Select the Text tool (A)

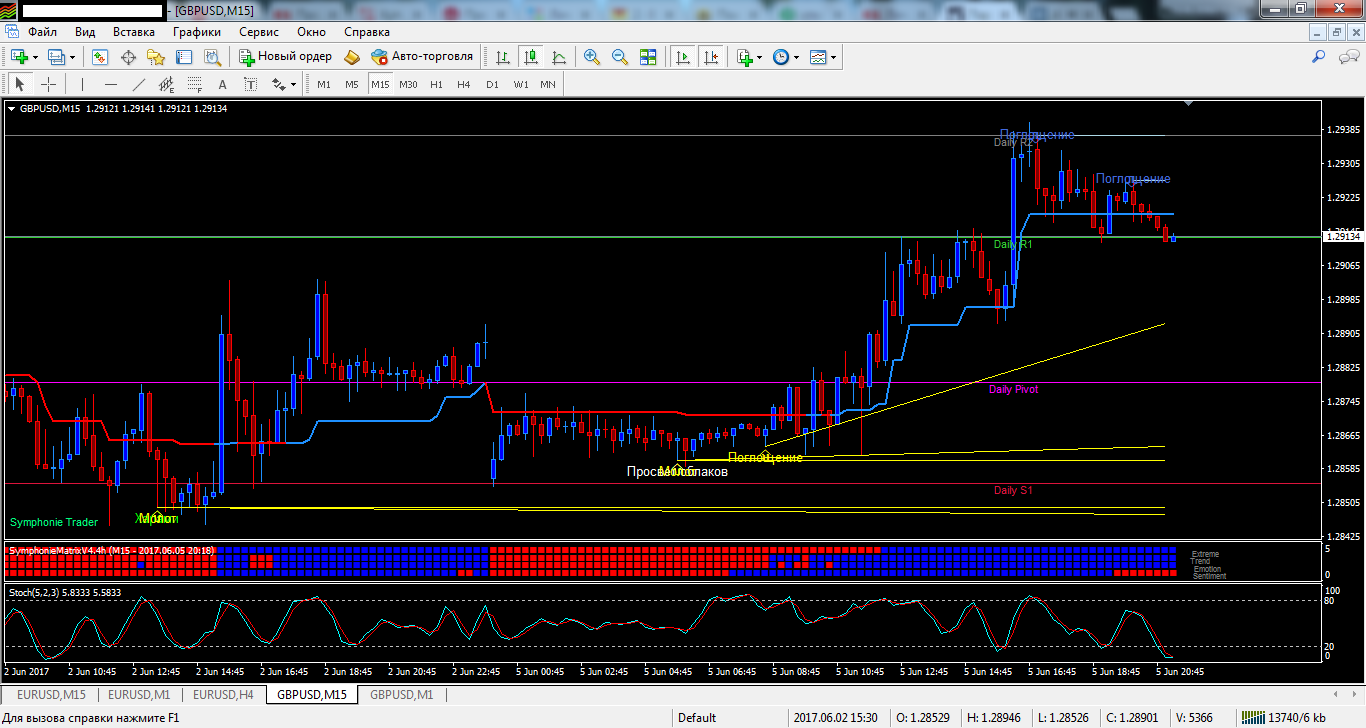(x=222, y=84)
